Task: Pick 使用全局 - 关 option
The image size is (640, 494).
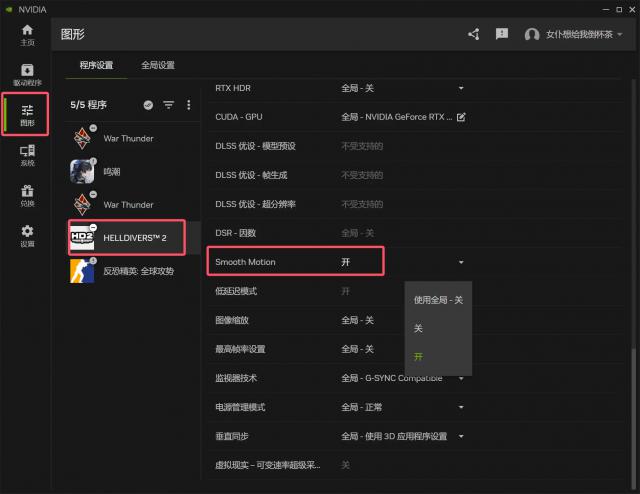Action: pos(438,300)
